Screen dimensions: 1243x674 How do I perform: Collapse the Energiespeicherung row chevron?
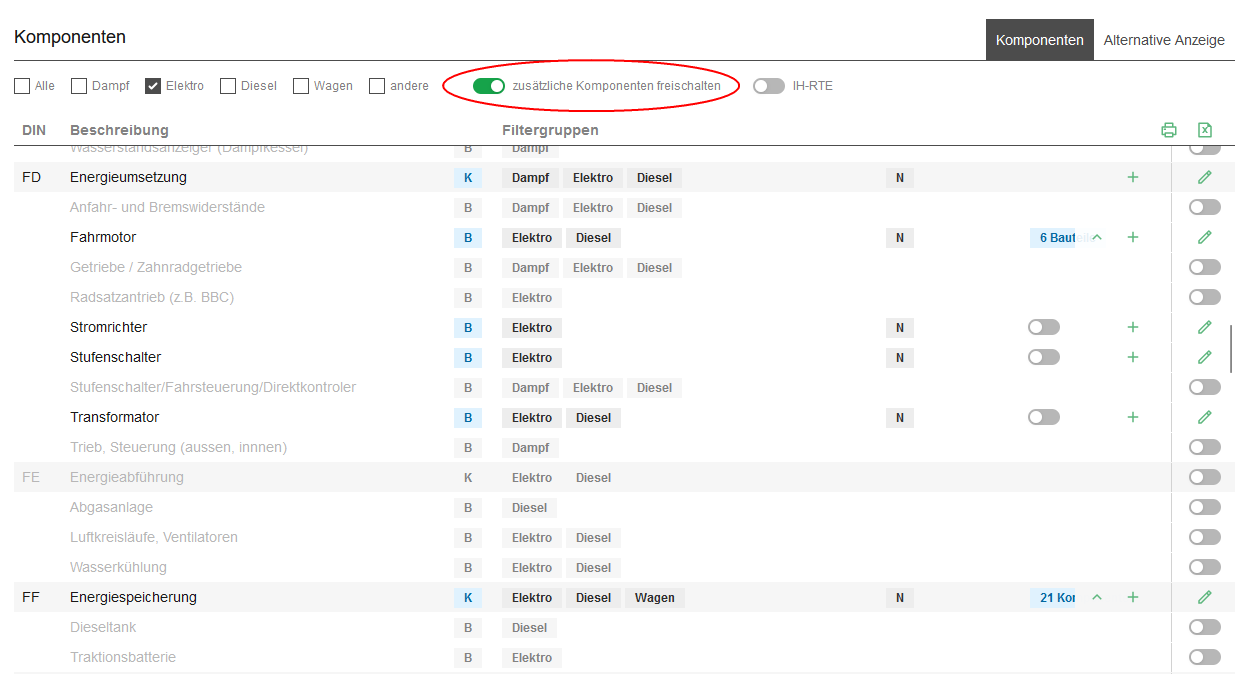click(1096, 597)
